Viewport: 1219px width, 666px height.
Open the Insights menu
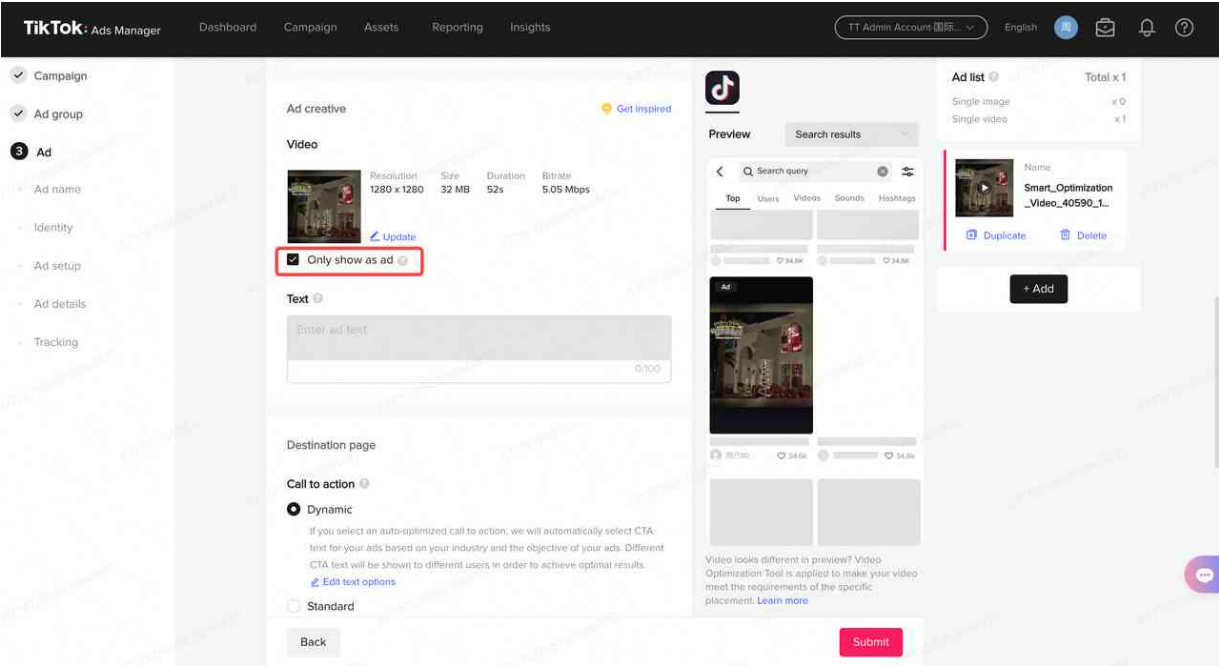(530, 27)
